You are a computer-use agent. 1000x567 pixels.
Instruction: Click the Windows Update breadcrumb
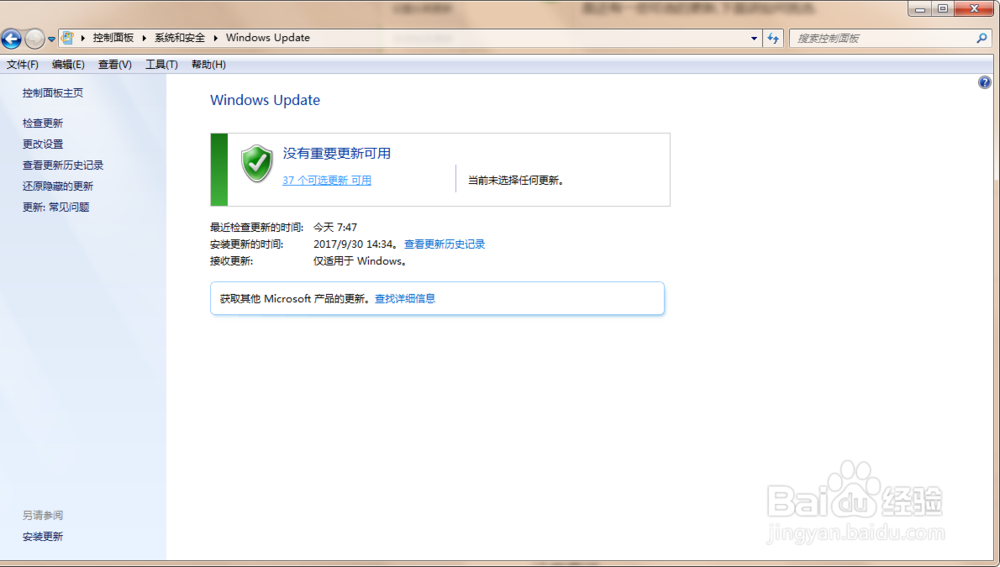pos(268,38)
